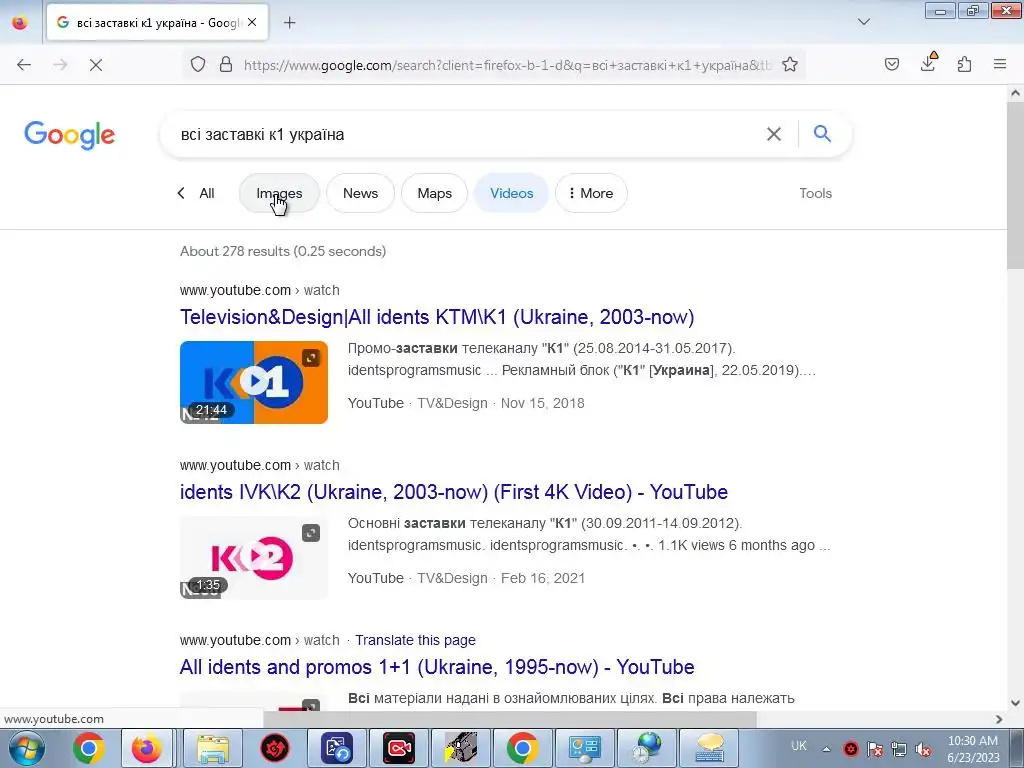
Task: Switch to the Maps filter
Action: click(434, 193)
